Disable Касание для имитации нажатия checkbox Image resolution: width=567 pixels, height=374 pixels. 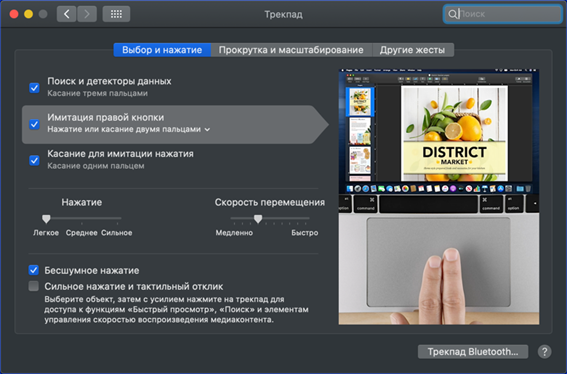(x=34, y=160)
